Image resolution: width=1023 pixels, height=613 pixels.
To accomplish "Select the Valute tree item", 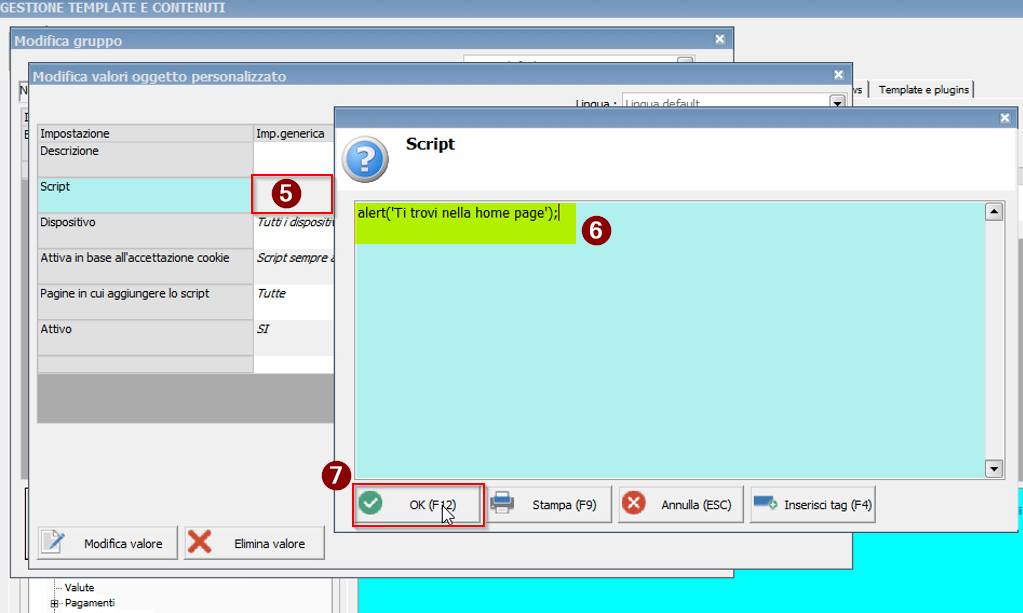I will point(79,588).
